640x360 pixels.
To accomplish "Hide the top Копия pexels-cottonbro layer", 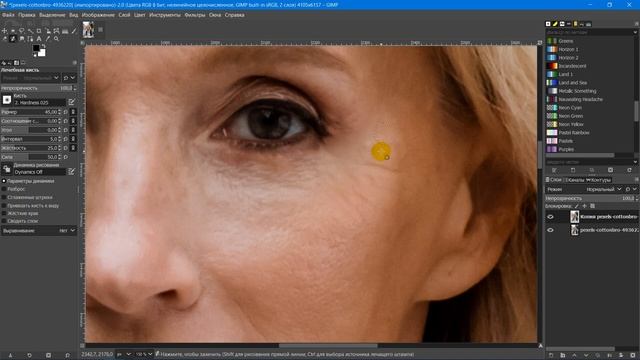I will tap(550, 217).
